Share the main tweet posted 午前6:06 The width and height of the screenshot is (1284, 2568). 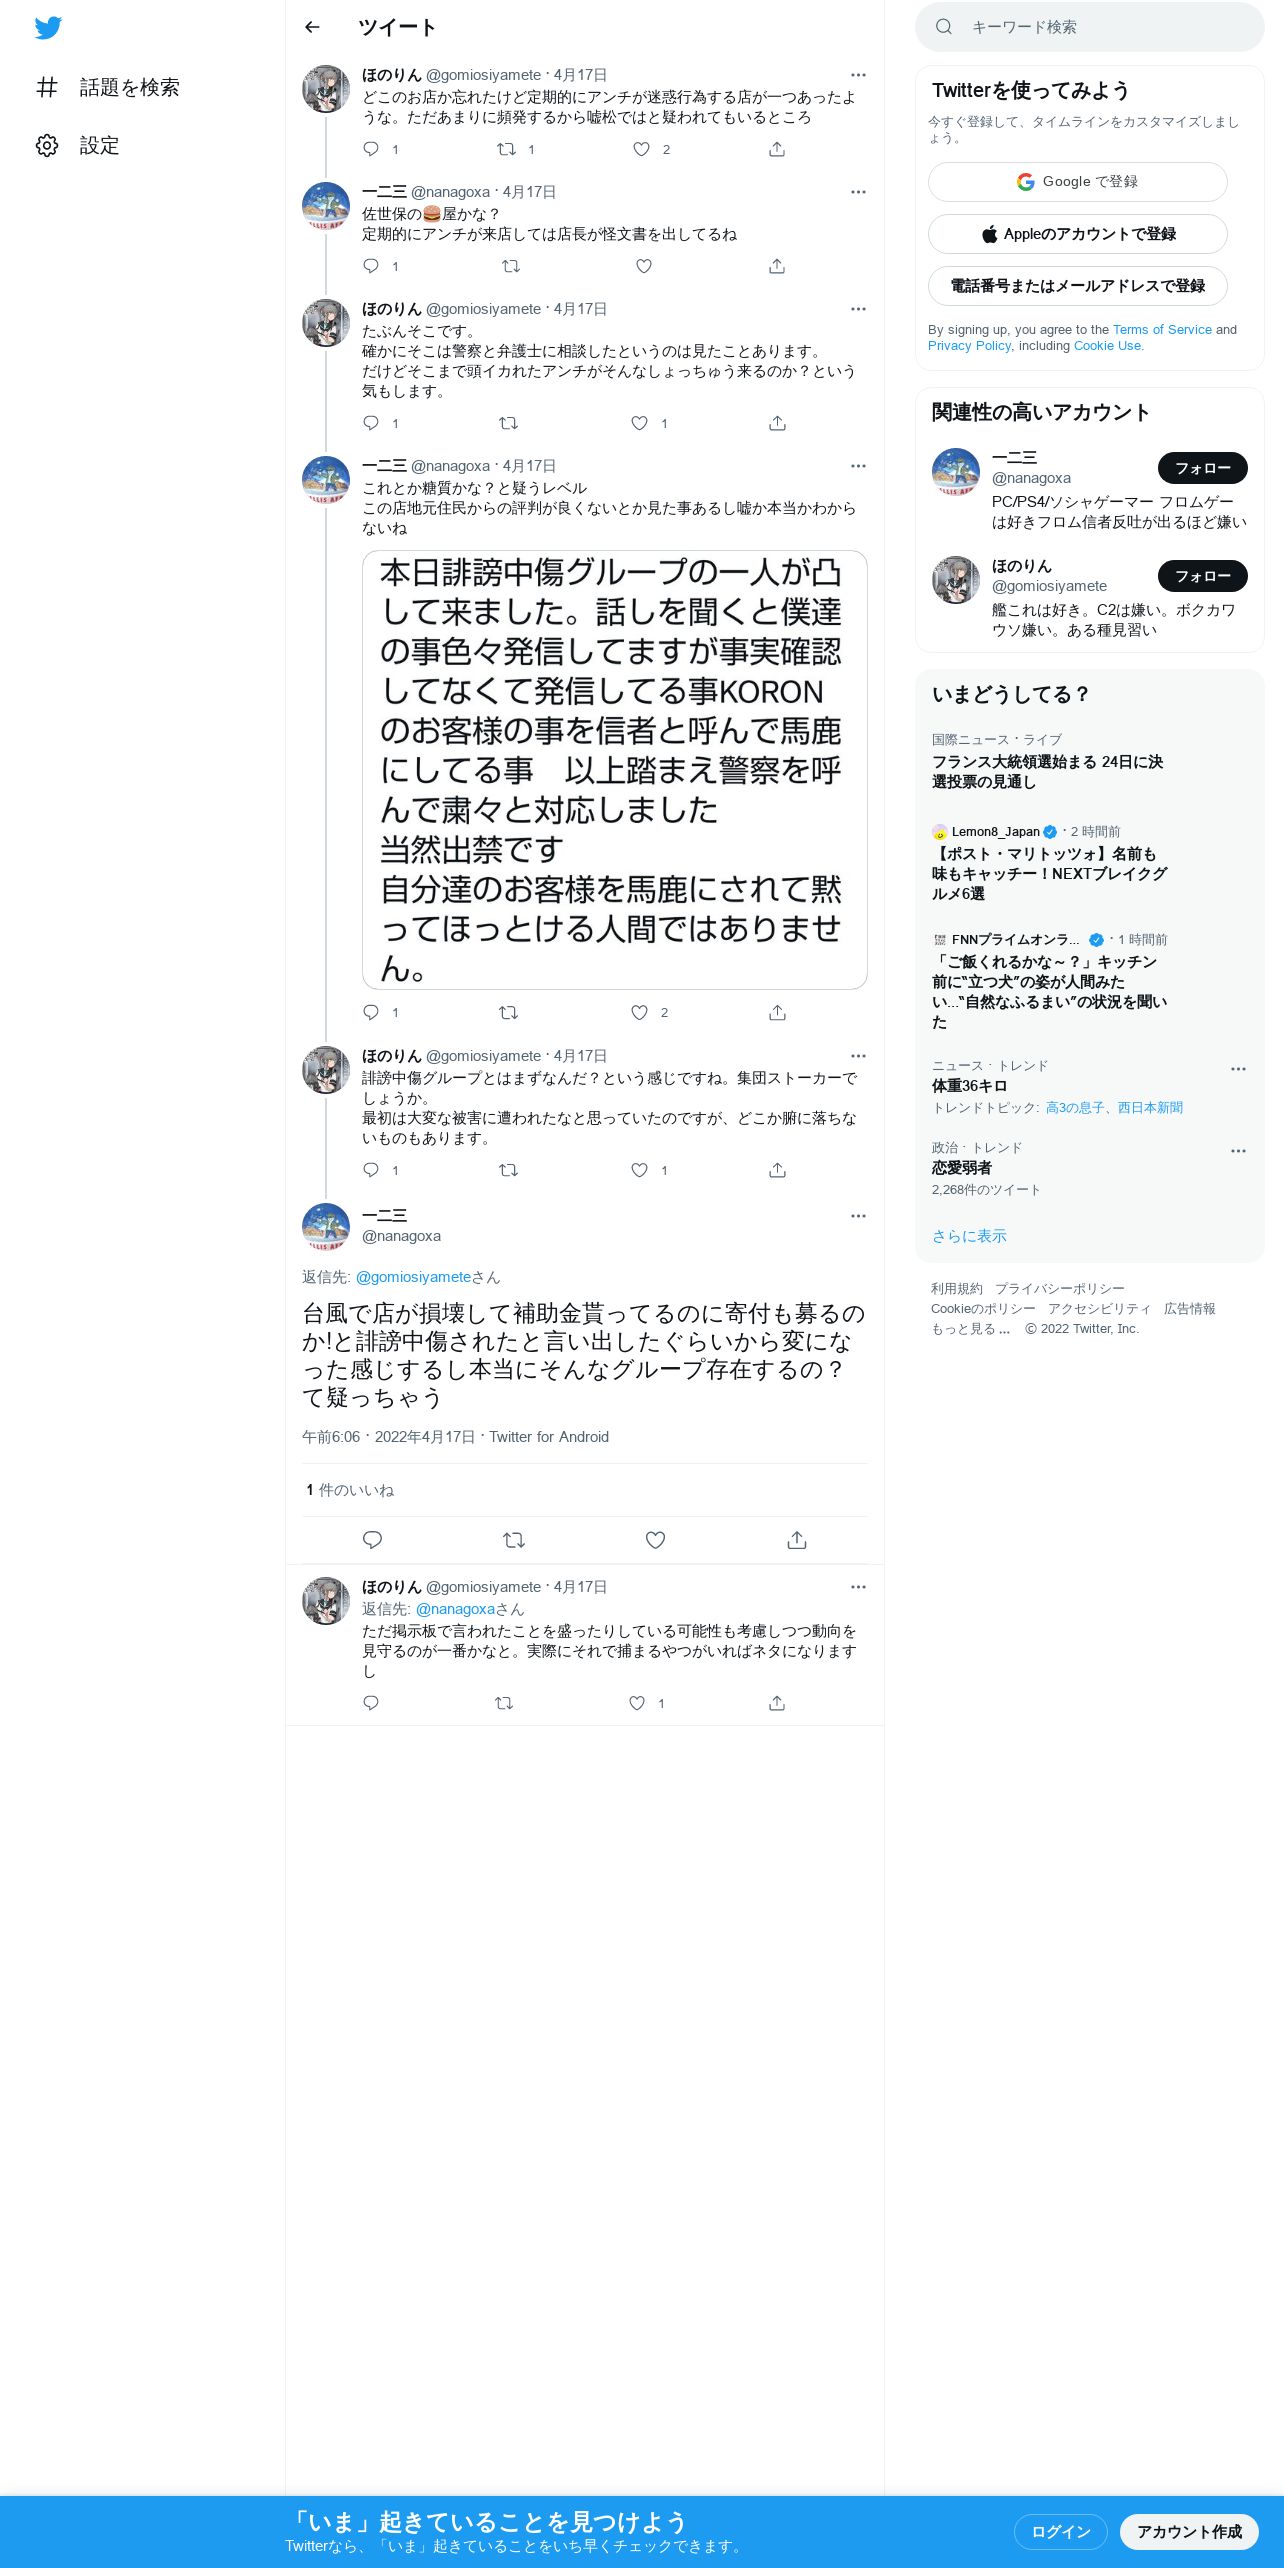pyautogui.click(x=797, y=1540)
